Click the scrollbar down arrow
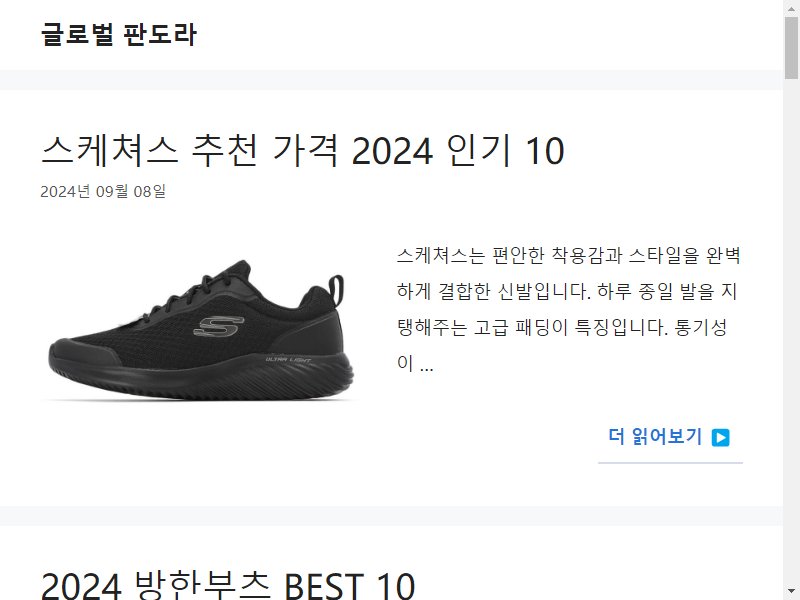The height and width of the screenshot is (600, 800). point(791,593)
